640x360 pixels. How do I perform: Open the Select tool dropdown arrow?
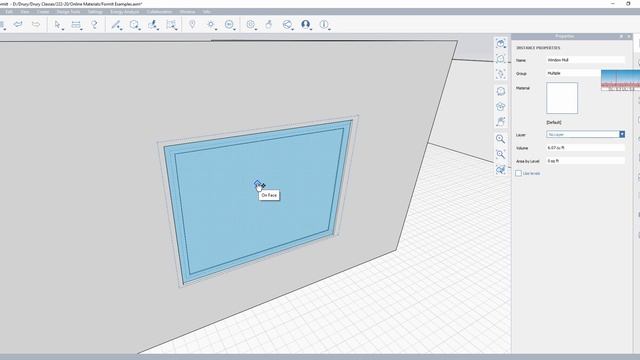[63, 29]
